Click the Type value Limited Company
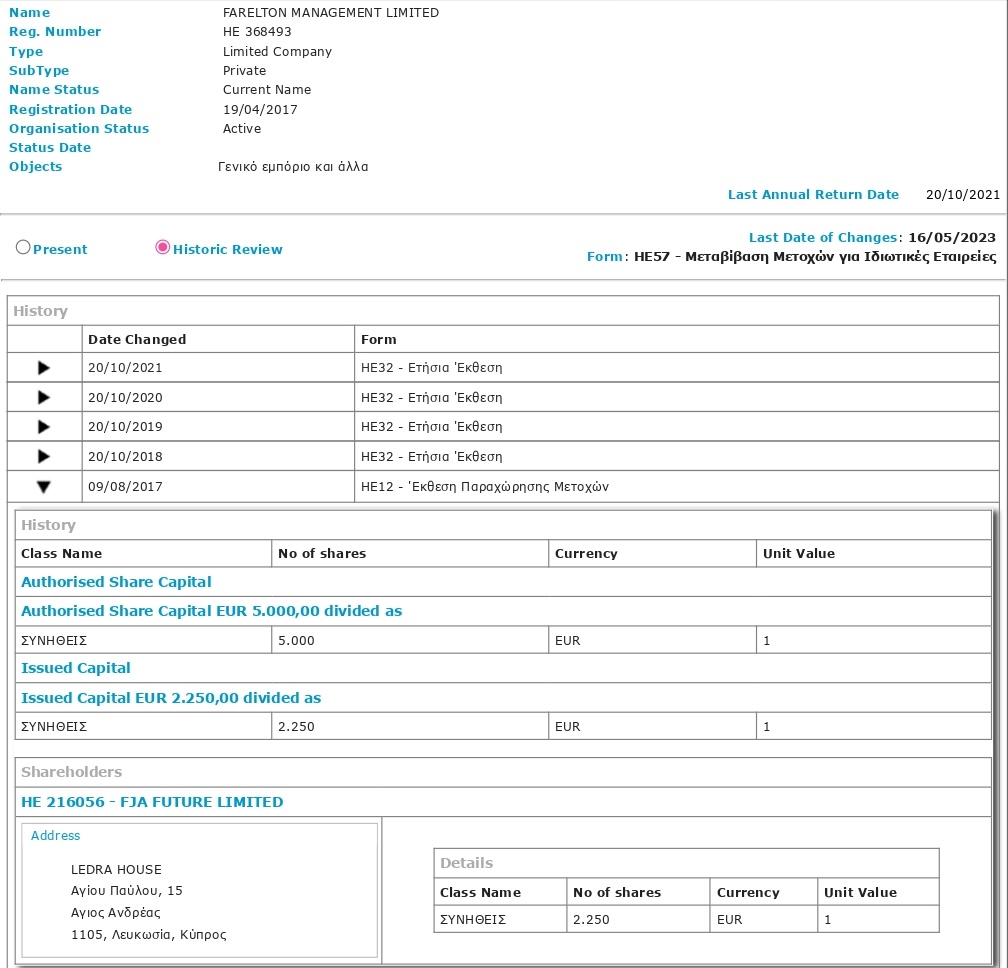1008x968 pixels. pyautogui.click(x=277, y=51)
